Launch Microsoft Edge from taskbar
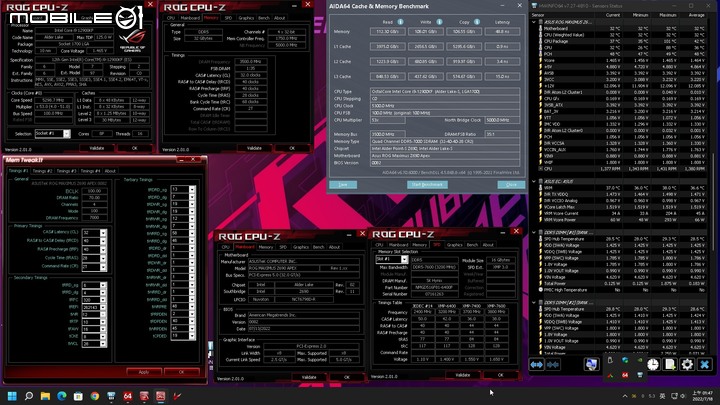This screenshot has height=405, width=720. [x=62, y=396]
